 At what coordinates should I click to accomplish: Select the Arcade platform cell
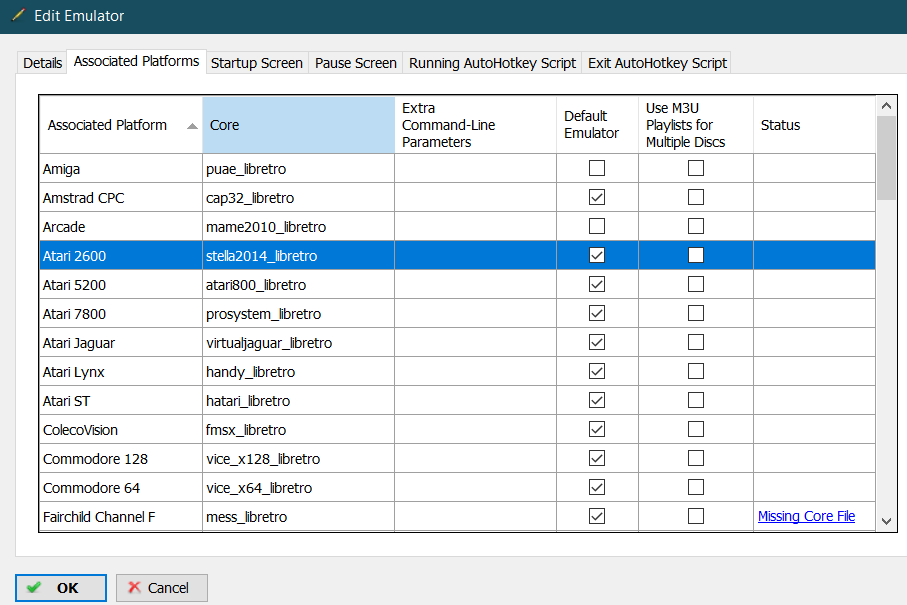click(121, 226)
